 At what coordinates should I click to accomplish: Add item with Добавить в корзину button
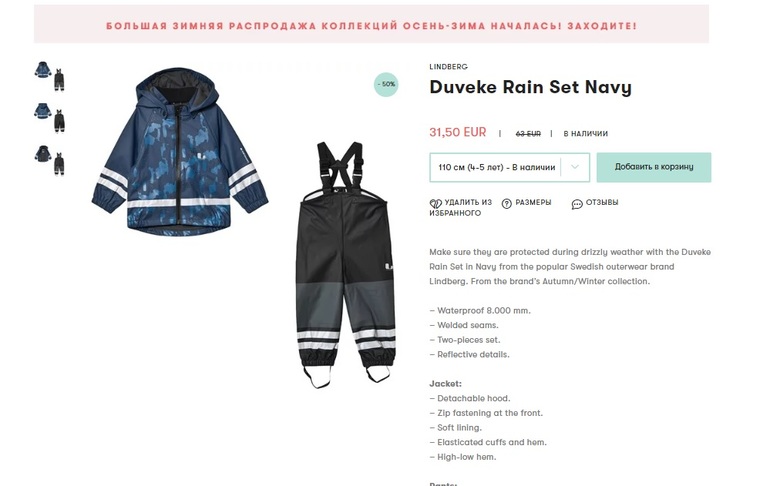(x=654, y=167)
